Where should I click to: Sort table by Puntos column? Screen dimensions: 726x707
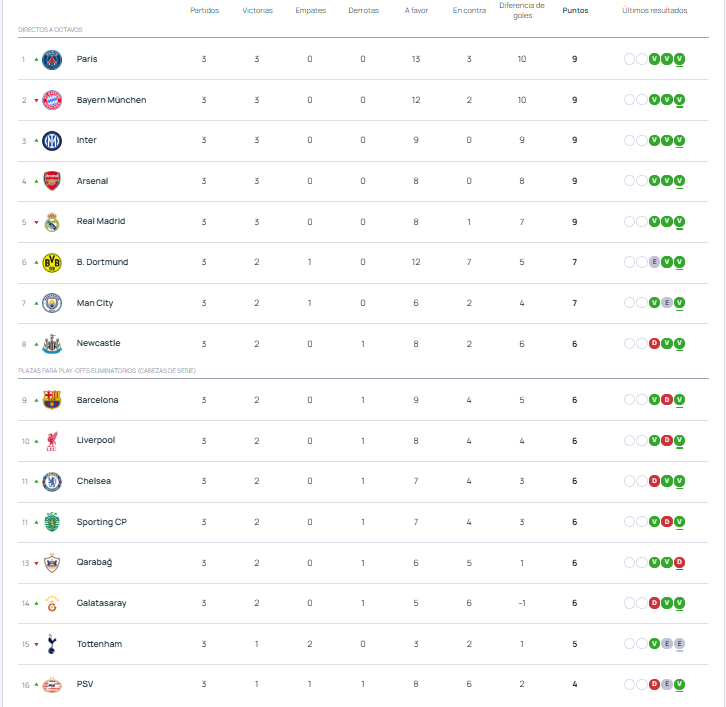click(x=575, y=10)
